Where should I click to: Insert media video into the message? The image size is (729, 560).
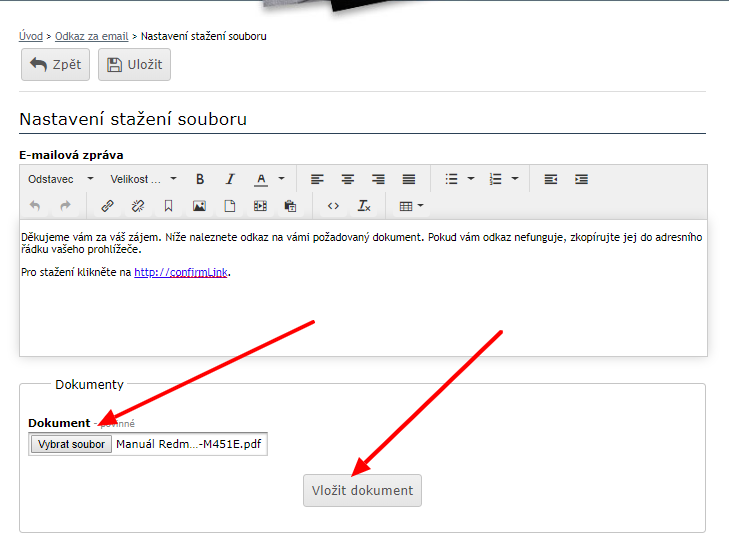pyautogui.click(x=260, y=206)
